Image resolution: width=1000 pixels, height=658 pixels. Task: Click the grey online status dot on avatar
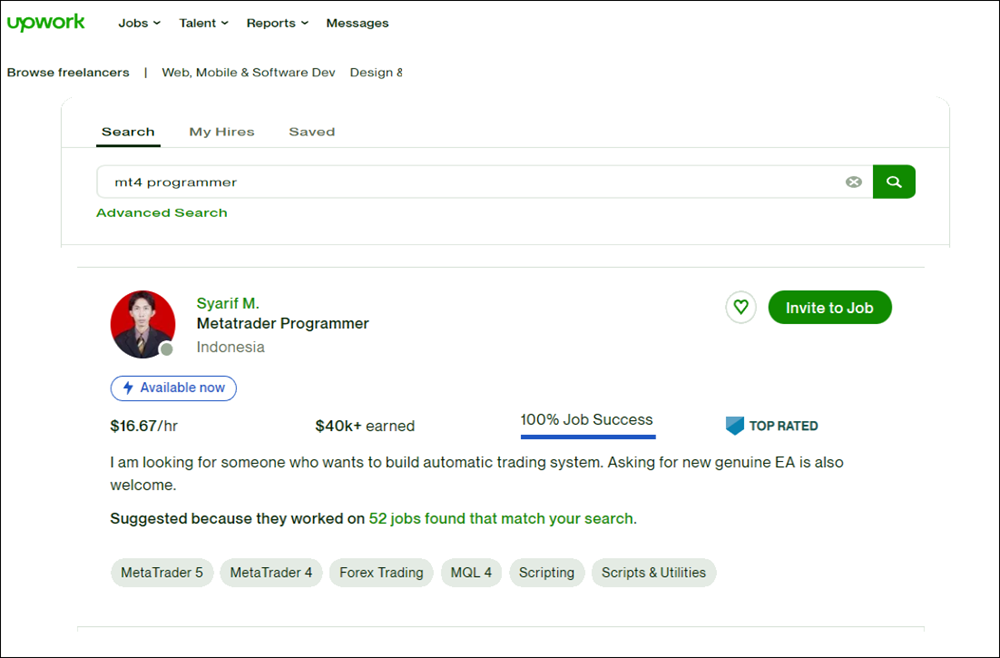point(166,349)
